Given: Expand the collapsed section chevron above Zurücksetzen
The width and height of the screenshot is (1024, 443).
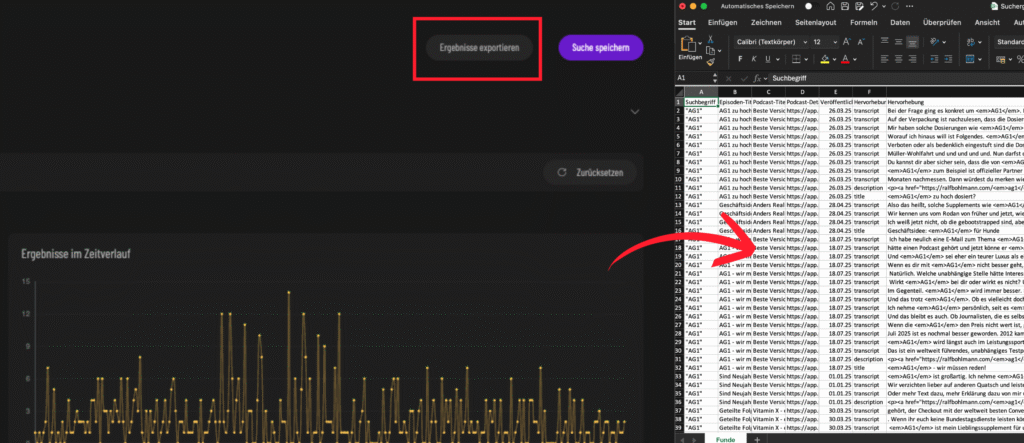Looking at the screenshot, I should tap(635, 113).
